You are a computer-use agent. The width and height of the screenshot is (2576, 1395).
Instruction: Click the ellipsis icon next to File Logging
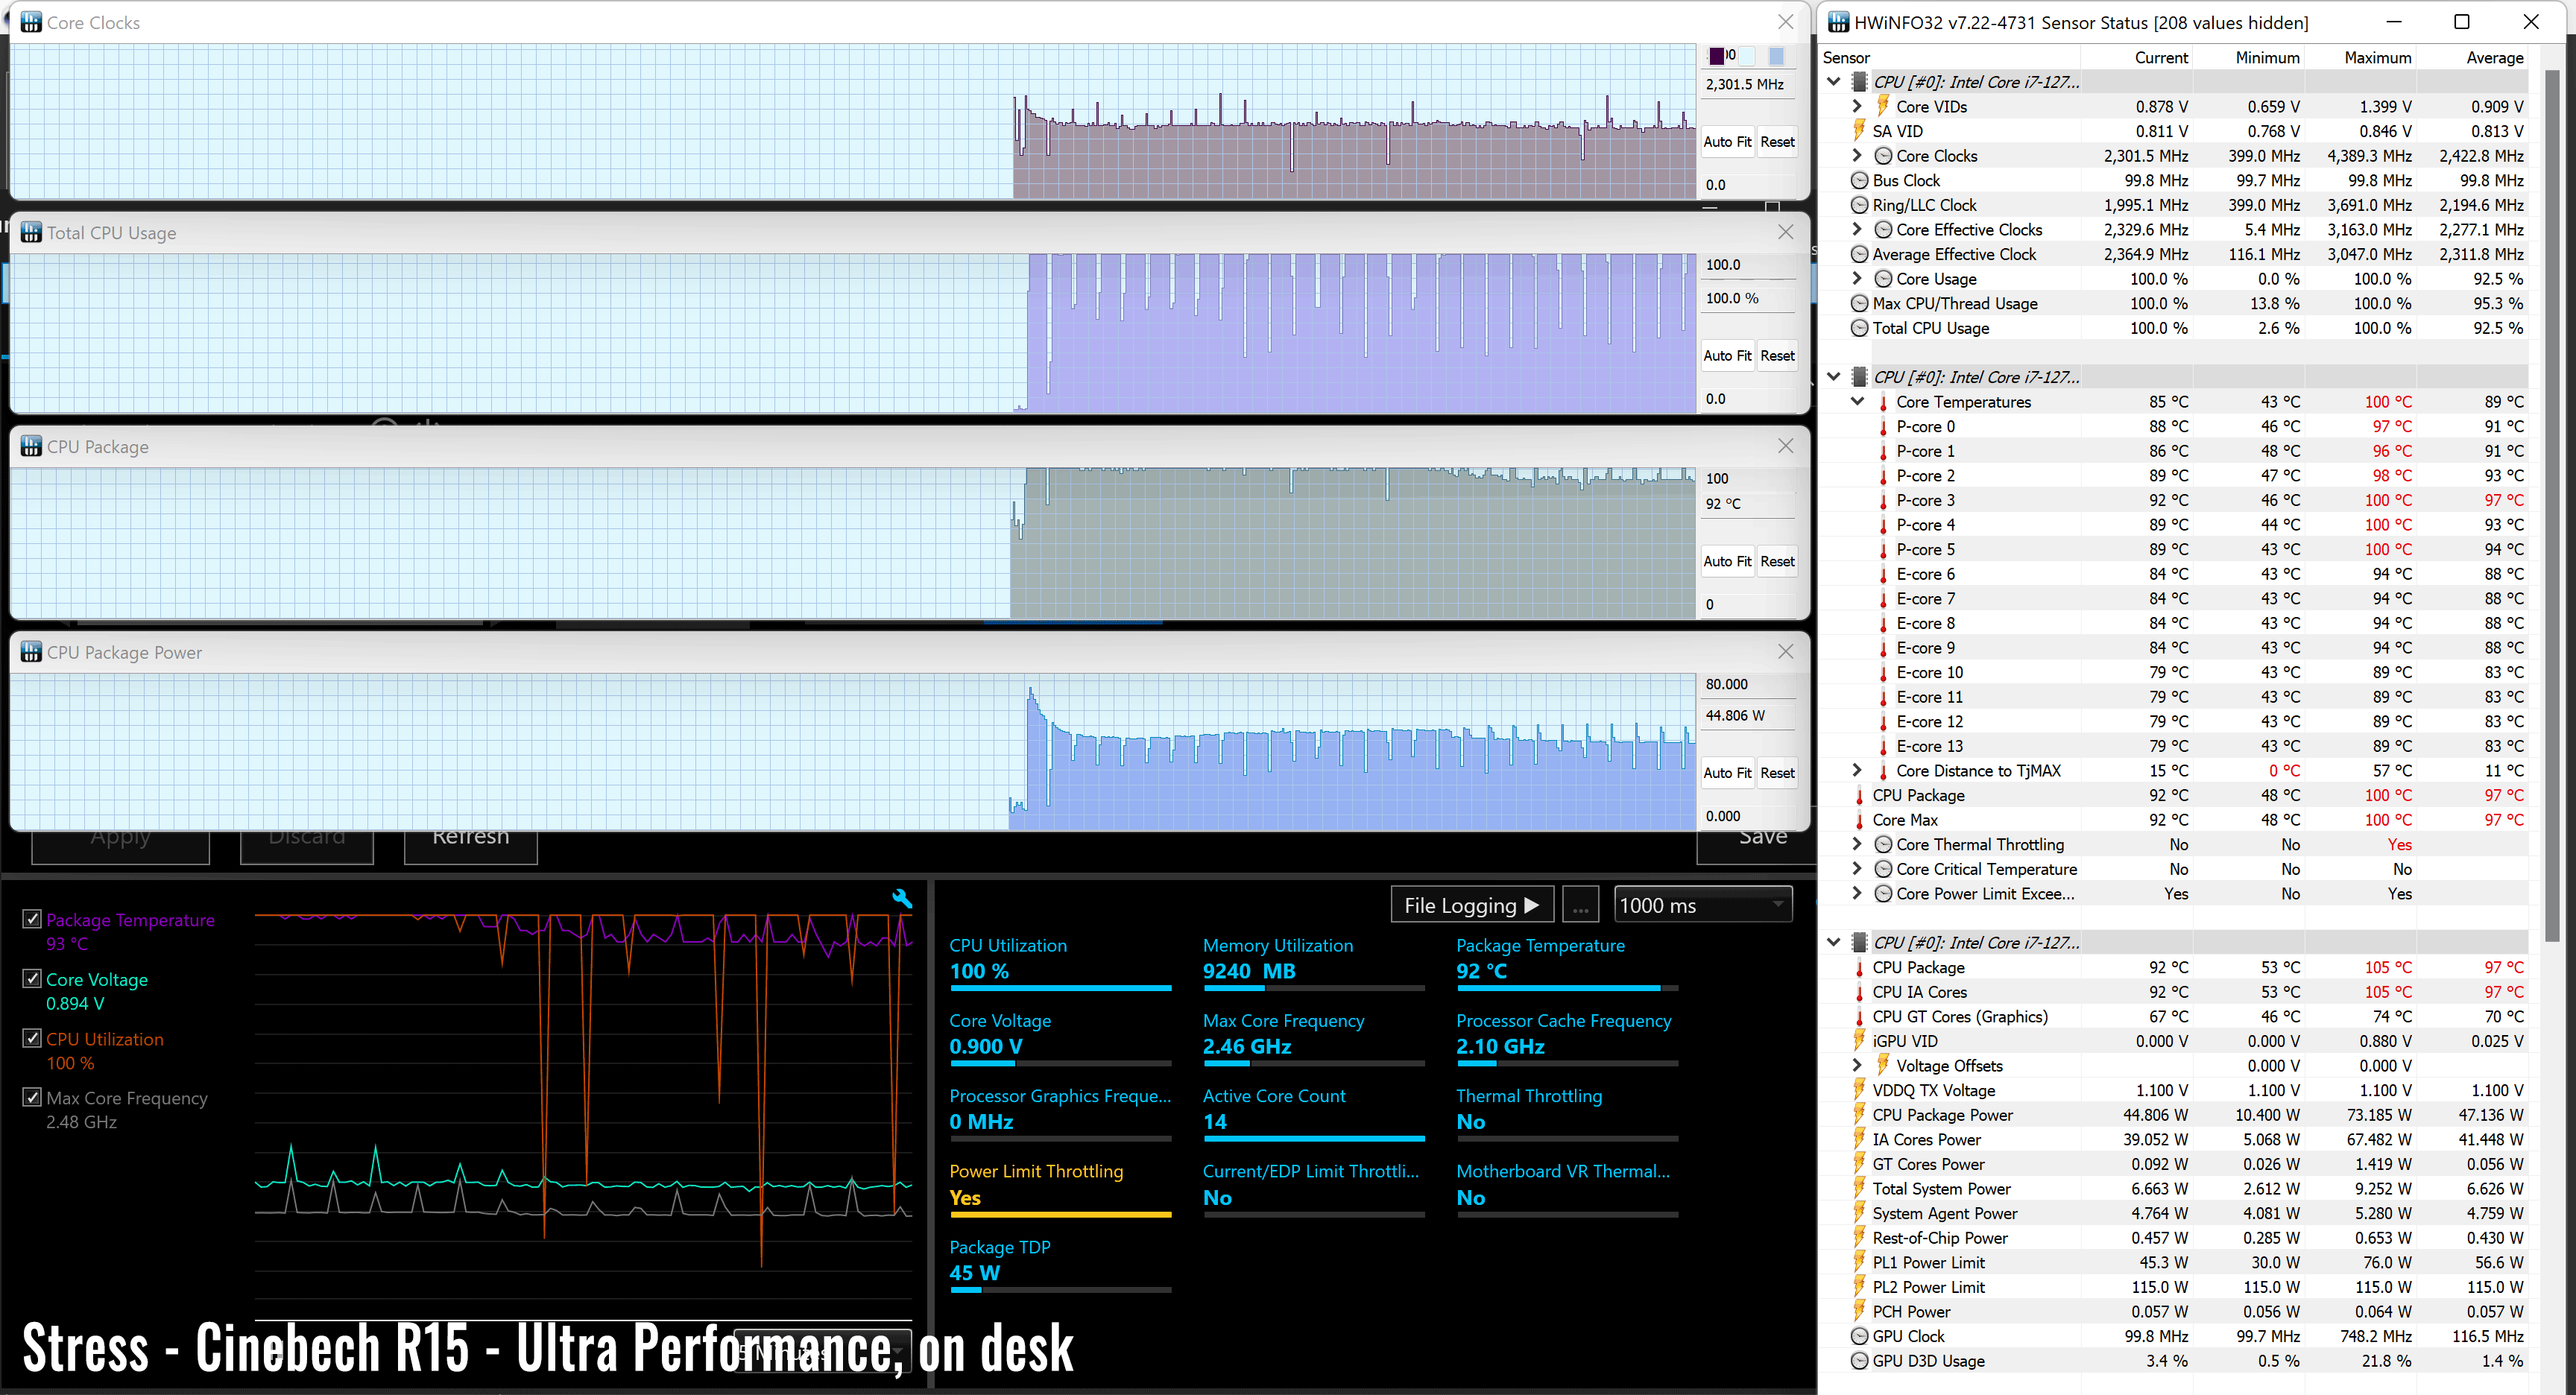click(1580, 905)
